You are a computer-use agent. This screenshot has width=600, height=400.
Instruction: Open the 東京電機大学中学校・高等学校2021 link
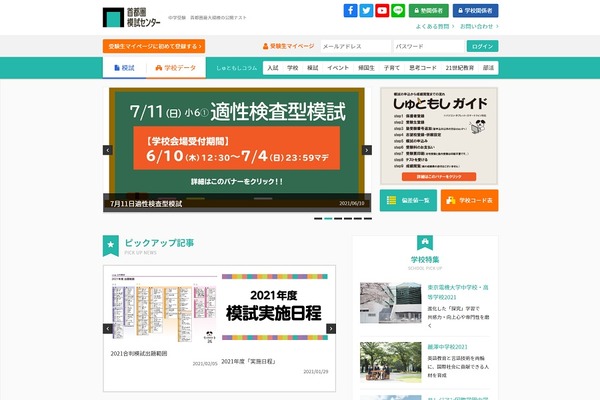[x=458, y=292]
